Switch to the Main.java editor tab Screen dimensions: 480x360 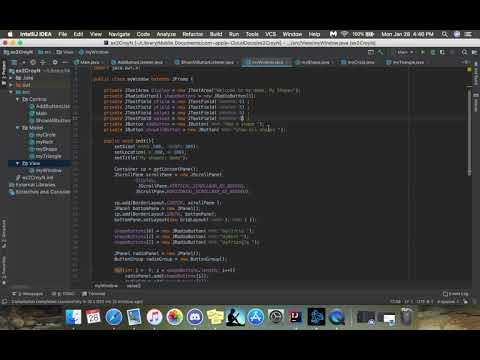pos(87,62)
